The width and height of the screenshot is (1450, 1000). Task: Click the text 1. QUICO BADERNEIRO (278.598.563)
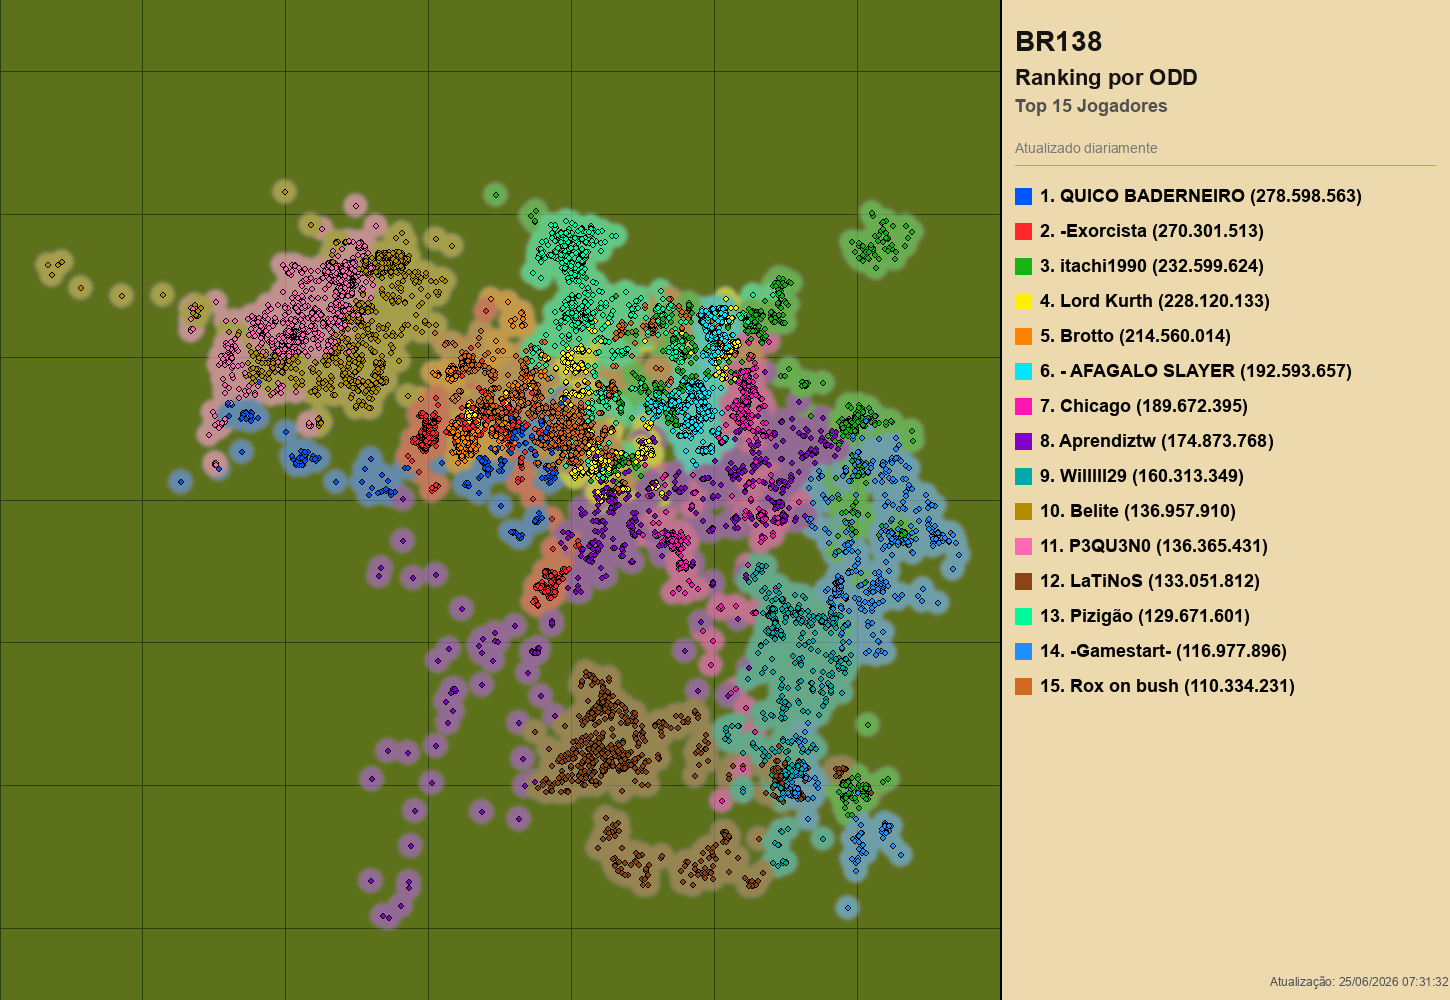pyautogui.click(x=1201, y=196)
